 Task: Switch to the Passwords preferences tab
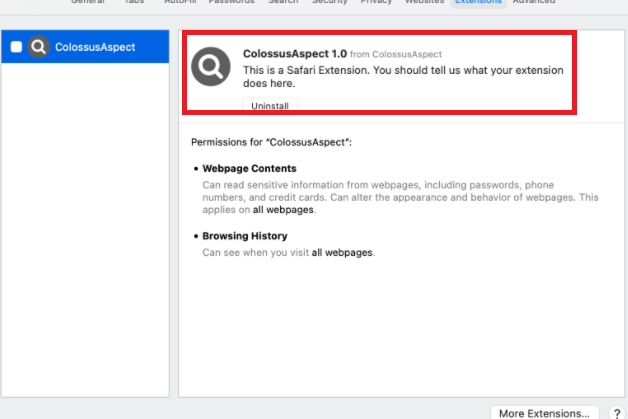231,2
